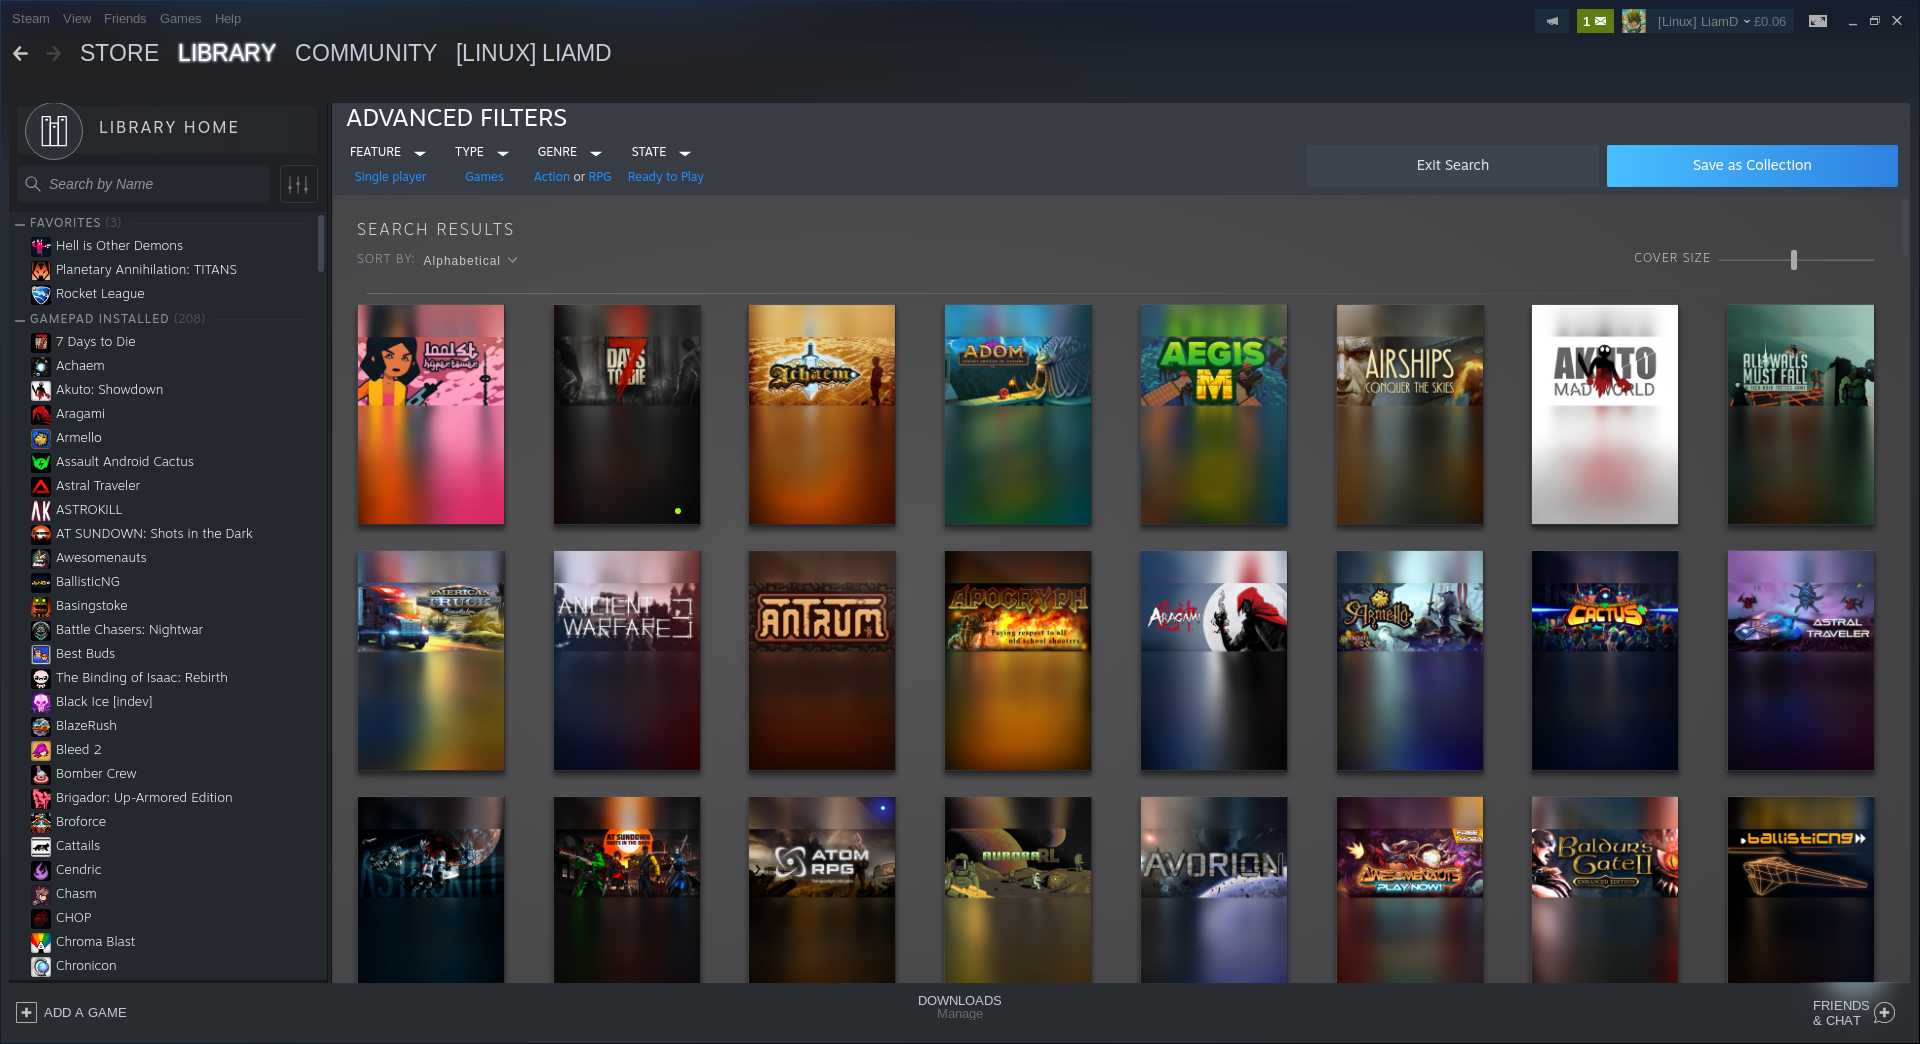1920x1044 pixels.
Task: Click the Assault Android Cactus icon
Action: click(41, 462)
